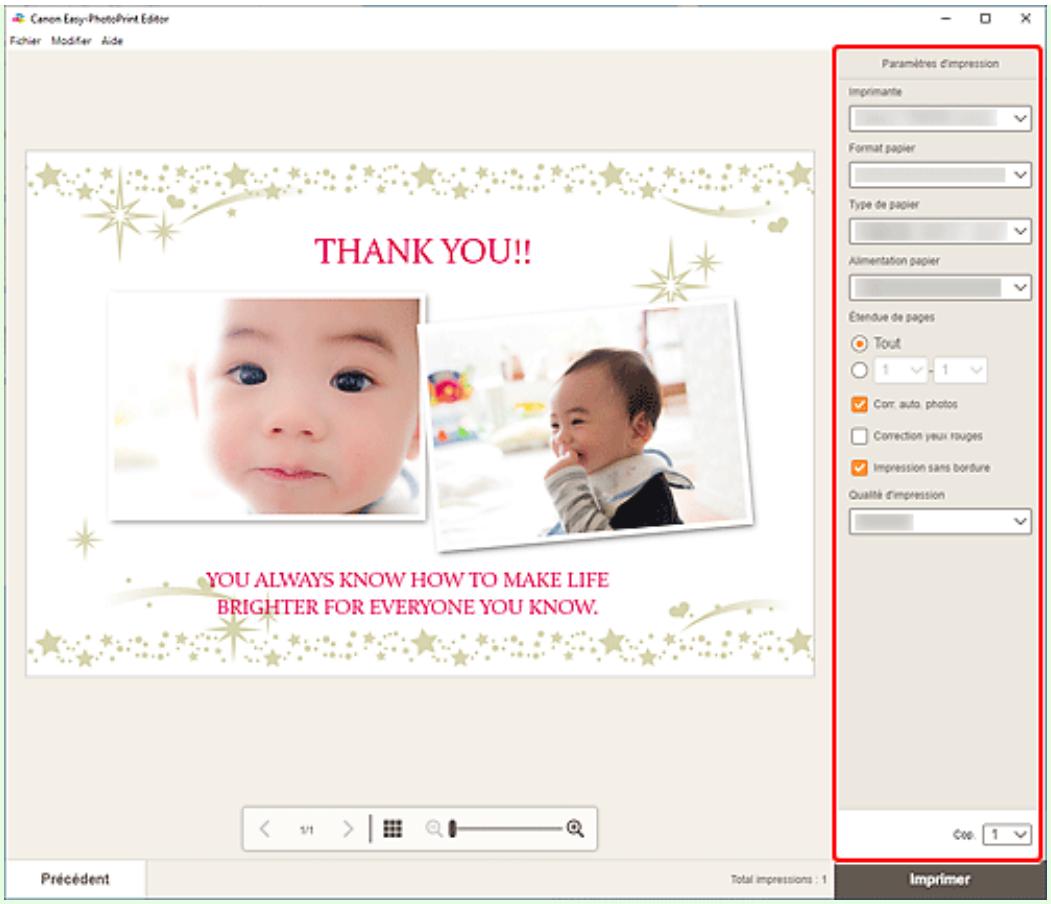The height and width of the screenshot is (904, 1051).
Task: Expand the Imprimante dropdown
Action: (x=939, y=119)
